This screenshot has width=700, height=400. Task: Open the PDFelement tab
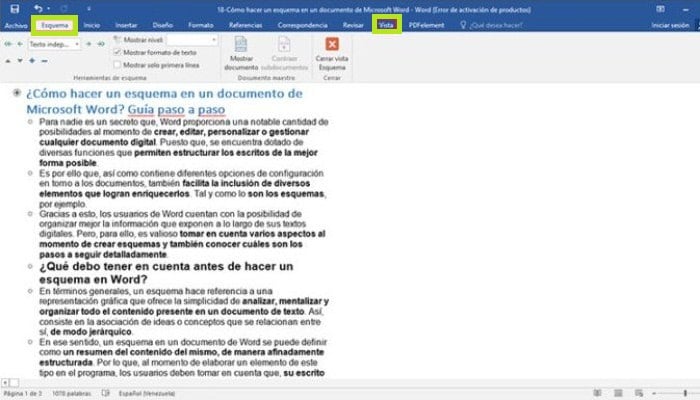pyautogui.click(x=426, y=25)
